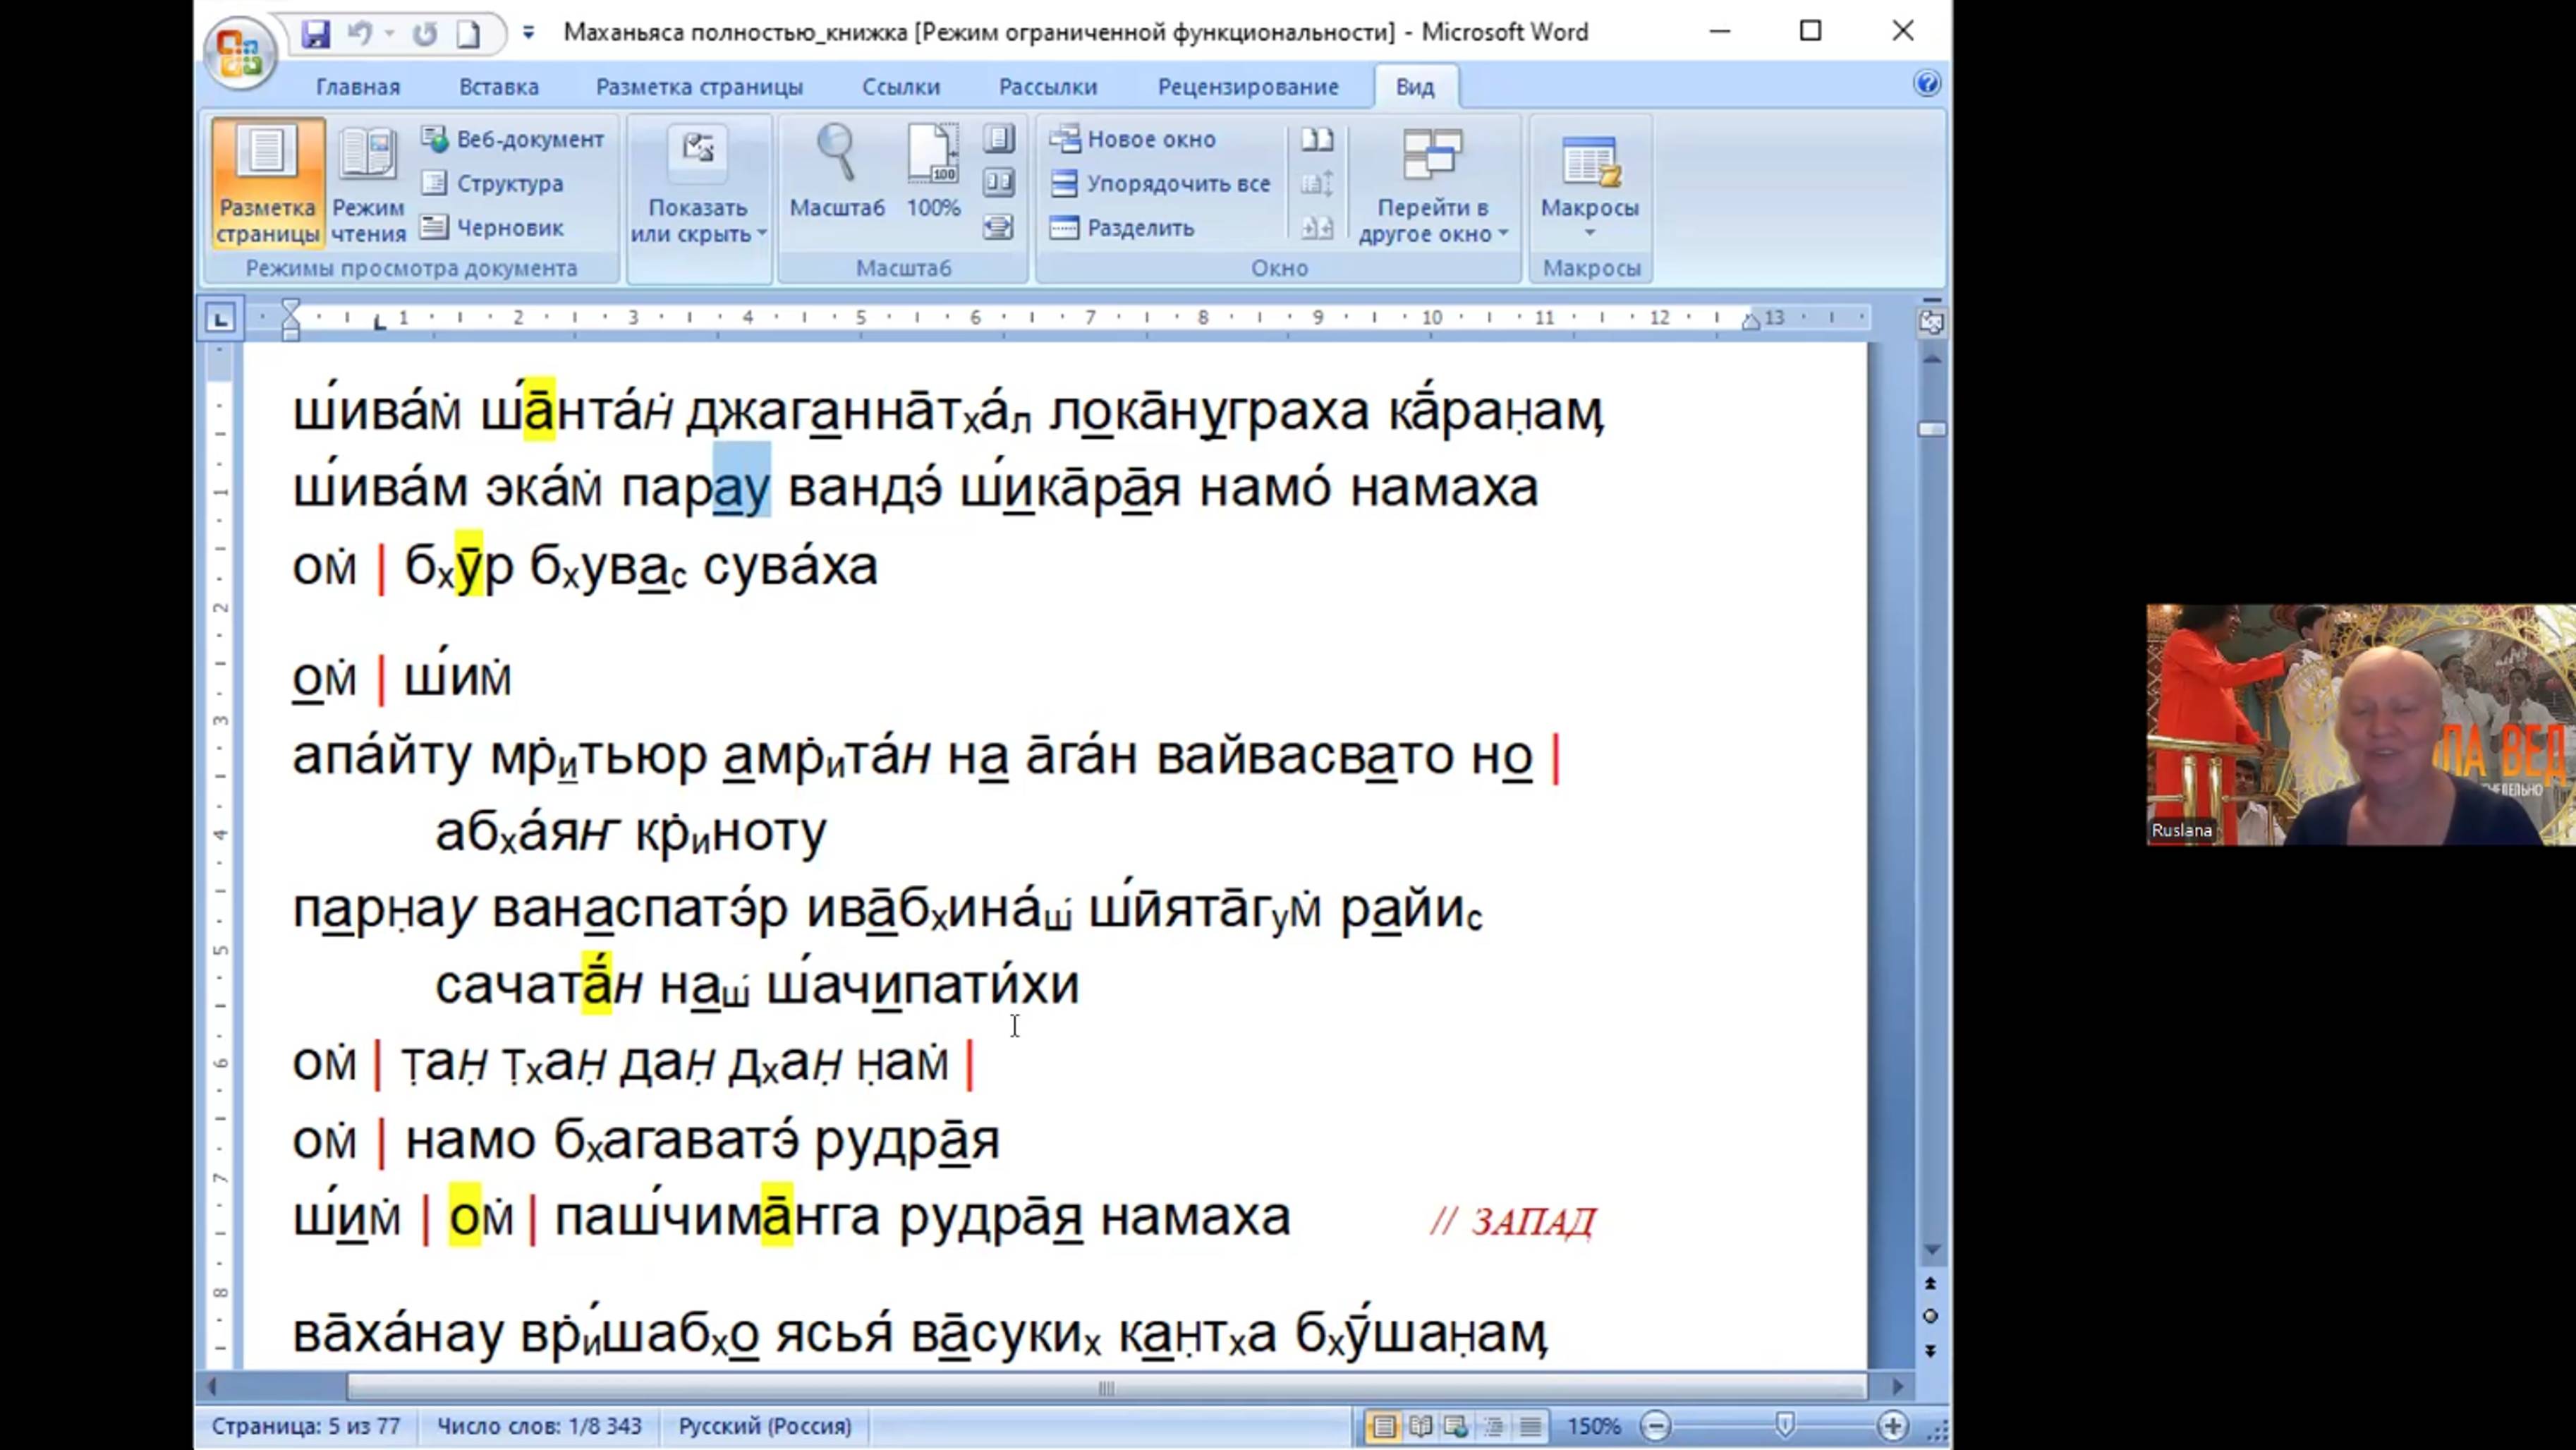Open the Макросы dropdown arrow
Viewport: 2576px width, 1450px height.
pos(1589,233)
